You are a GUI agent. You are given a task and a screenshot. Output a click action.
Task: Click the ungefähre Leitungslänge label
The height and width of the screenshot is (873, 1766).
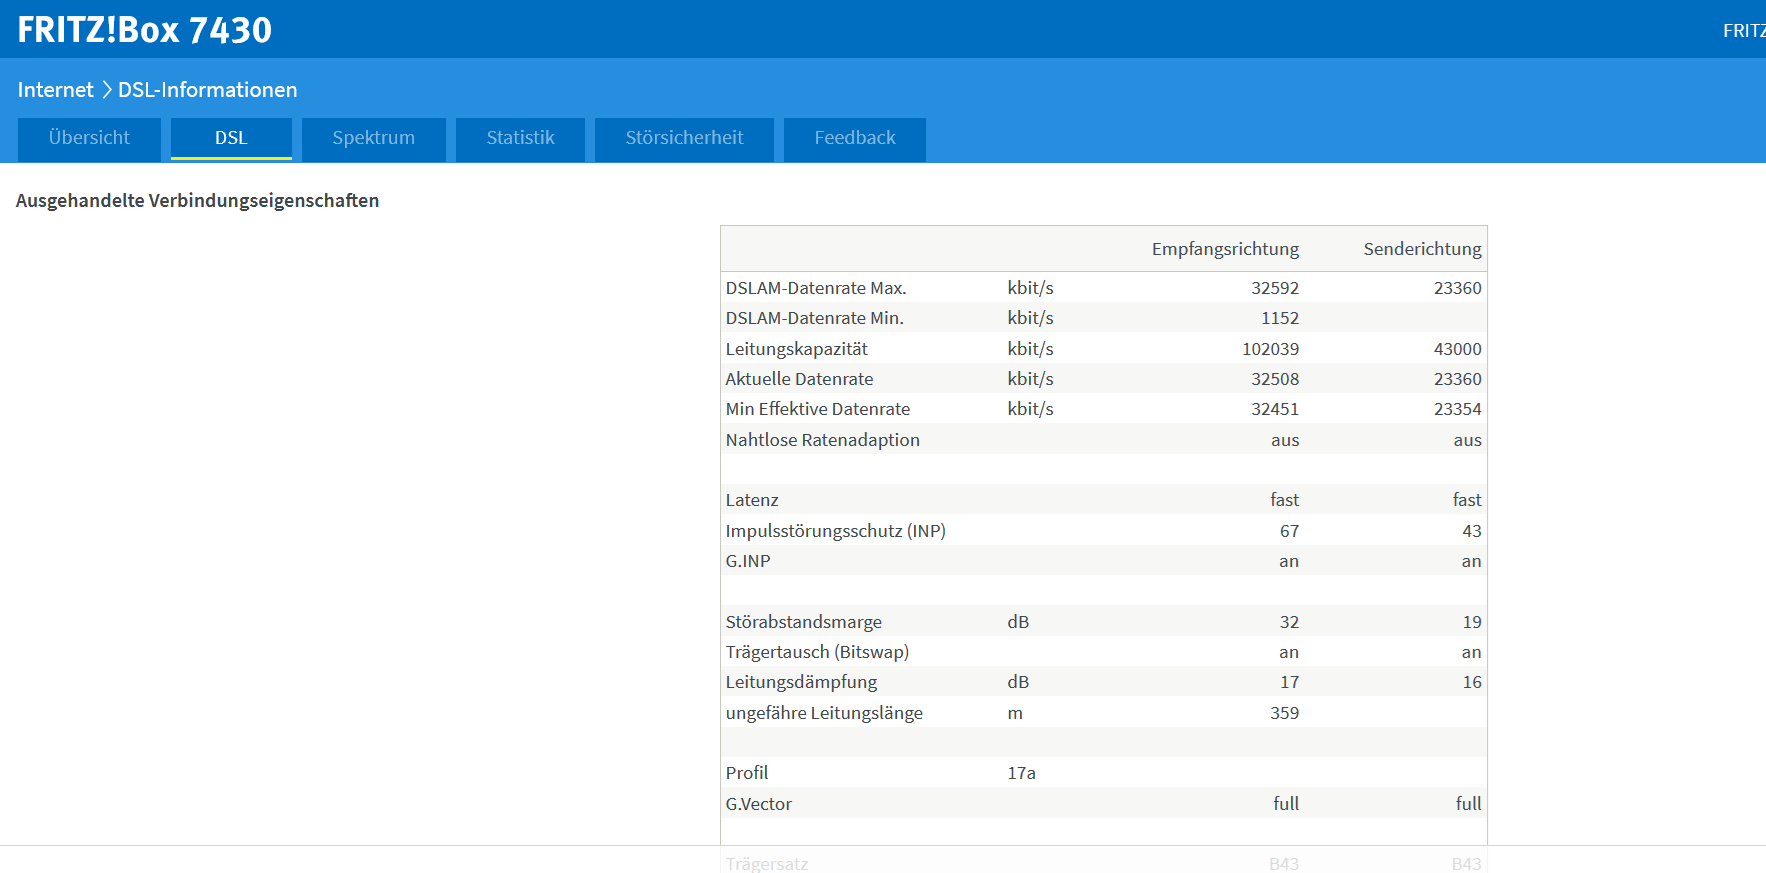pos(824,713)
